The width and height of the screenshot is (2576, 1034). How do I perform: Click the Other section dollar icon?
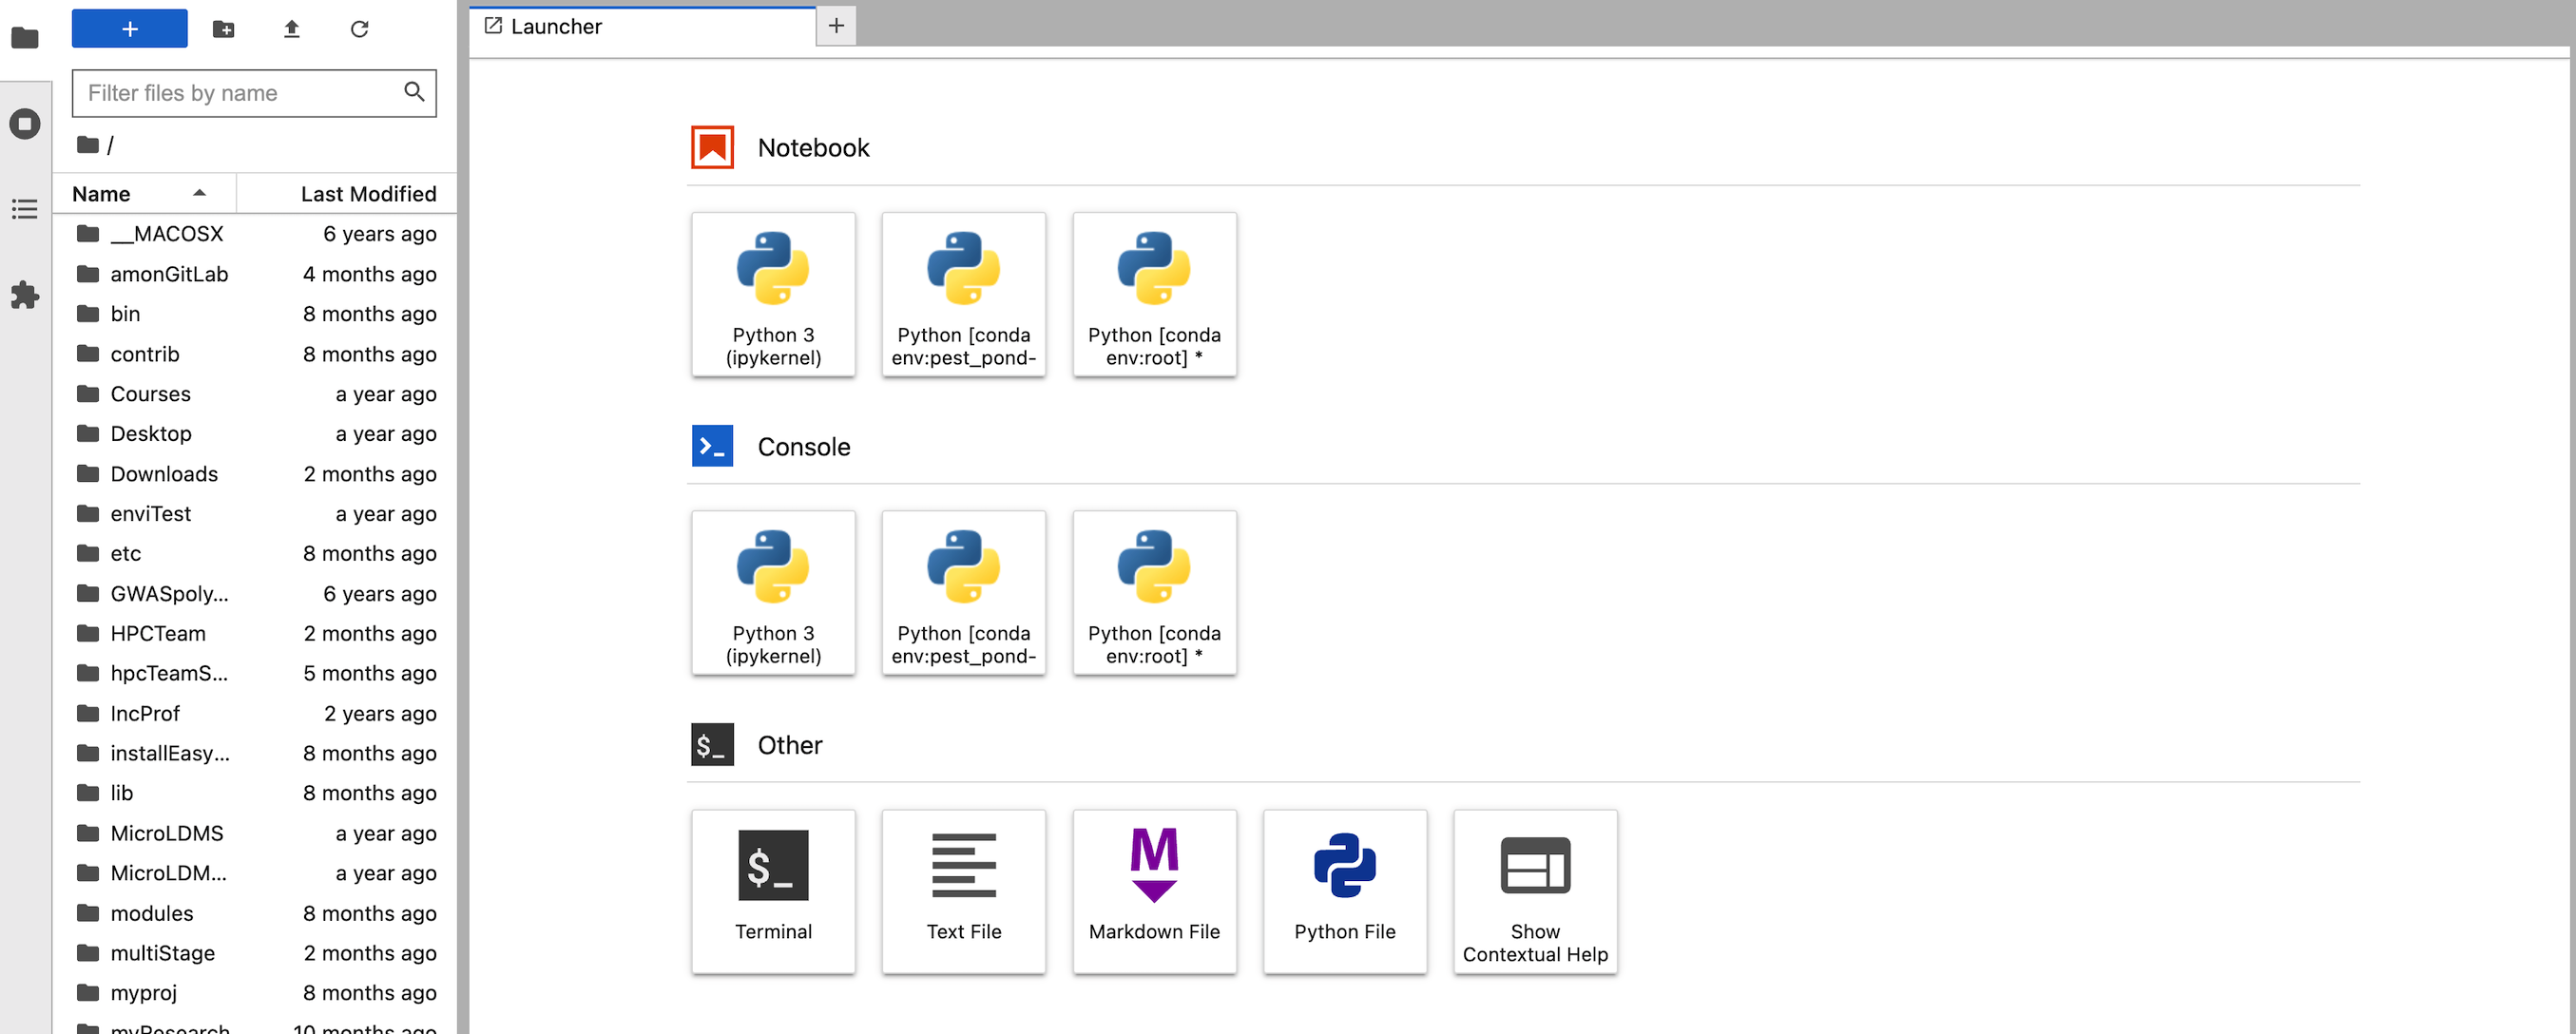pos(713,745)
